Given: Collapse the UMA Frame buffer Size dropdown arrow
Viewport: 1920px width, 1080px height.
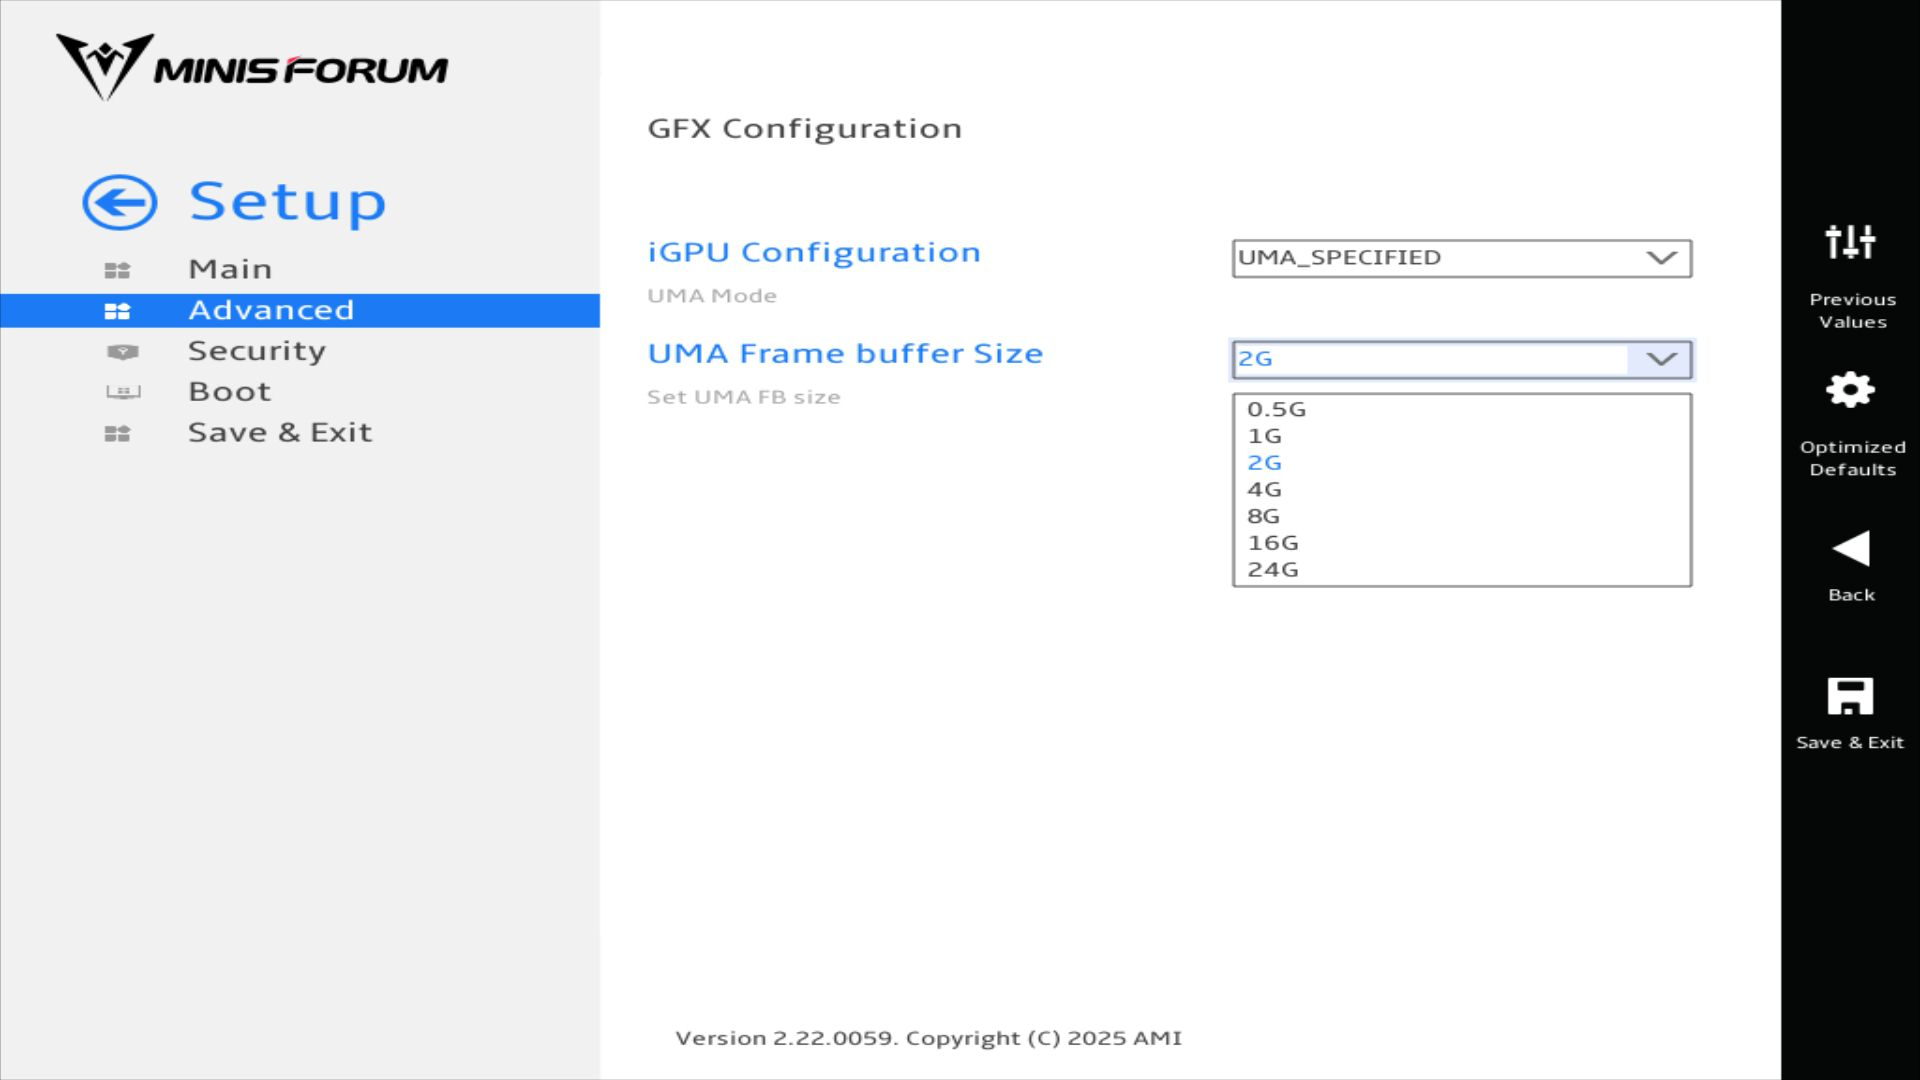Looking at the screenshot, I should [1661, 359].
